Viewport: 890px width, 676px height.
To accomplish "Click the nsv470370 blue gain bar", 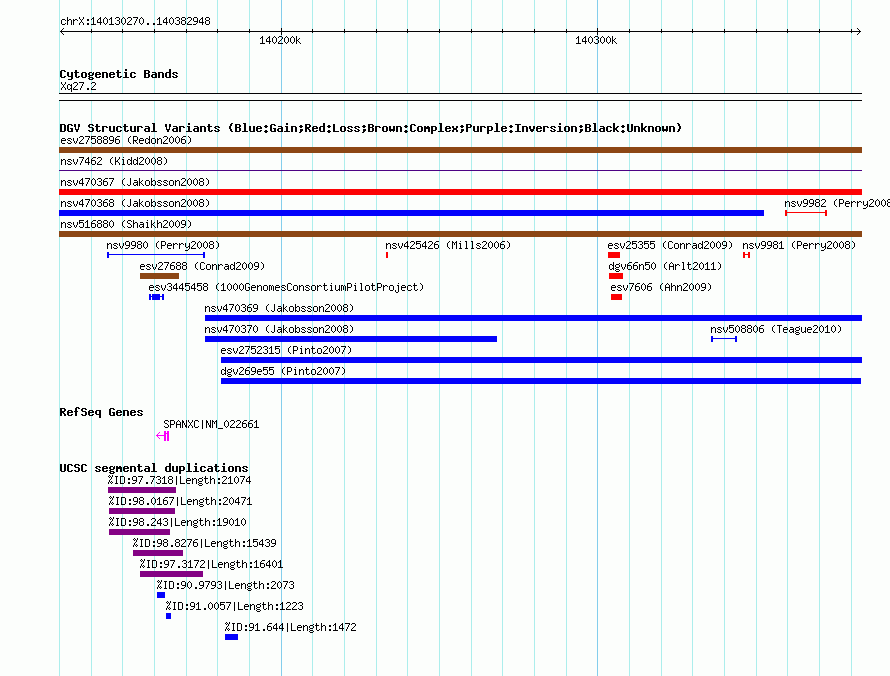I will [x=351, y=339].
